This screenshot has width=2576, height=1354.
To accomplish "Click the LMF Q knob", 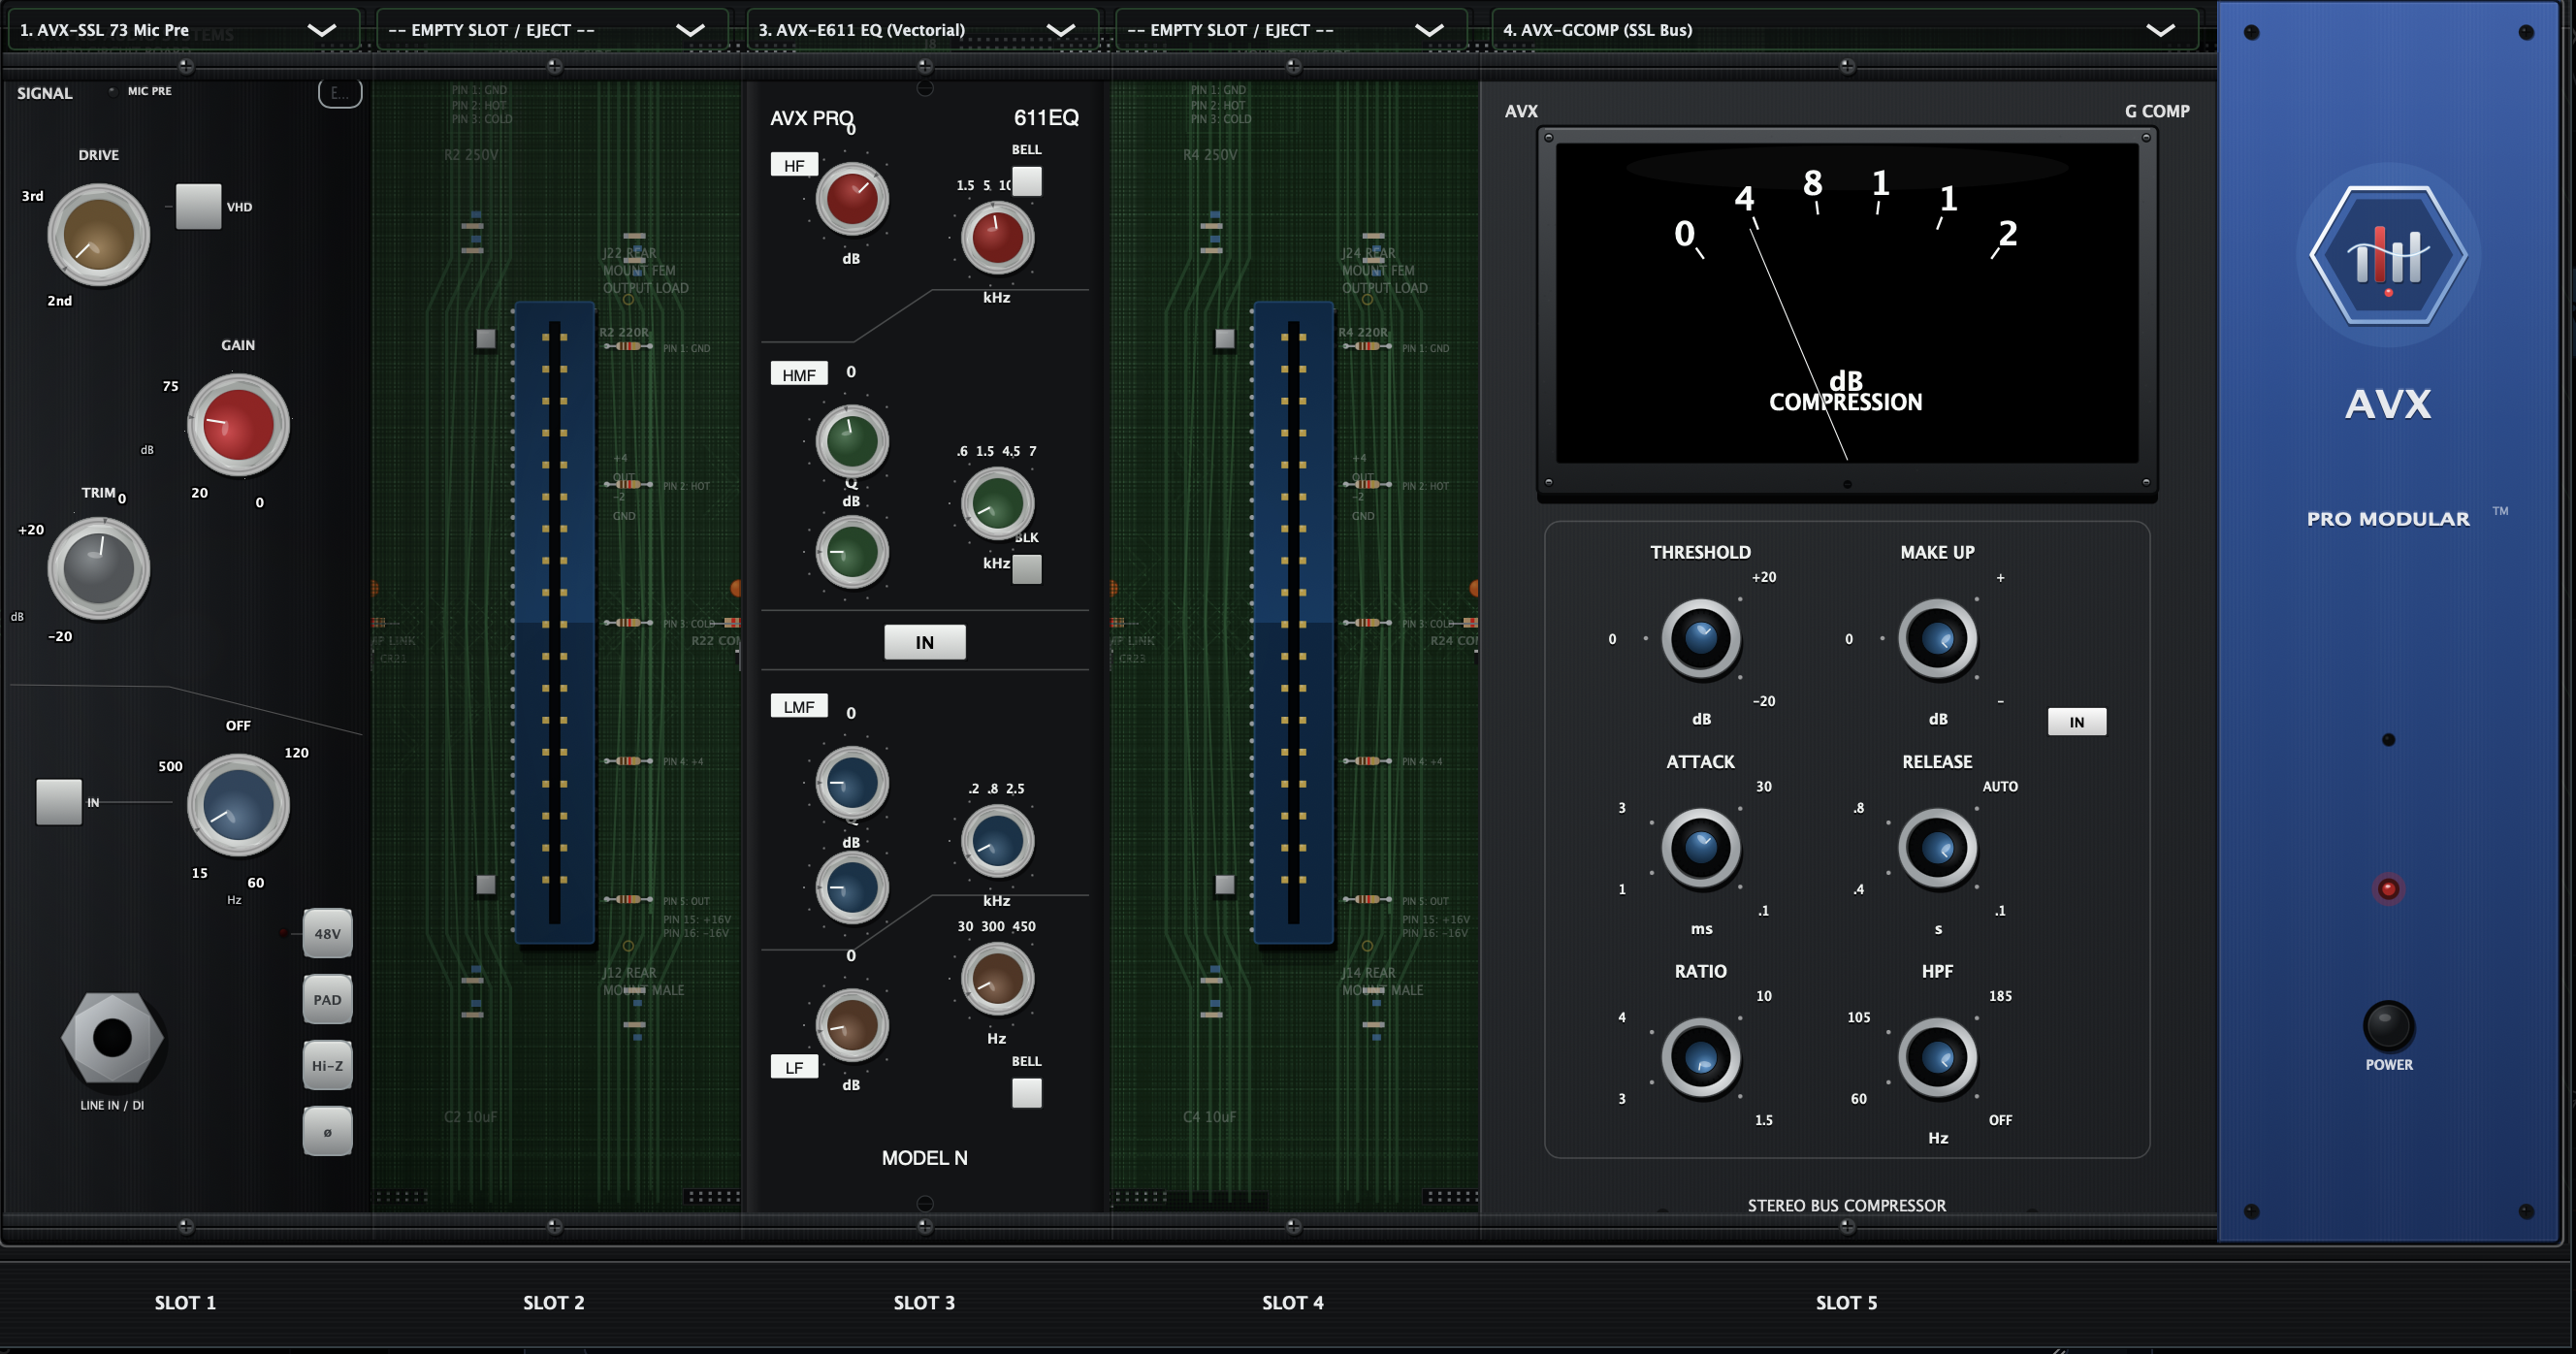I will tap(852, 888).
